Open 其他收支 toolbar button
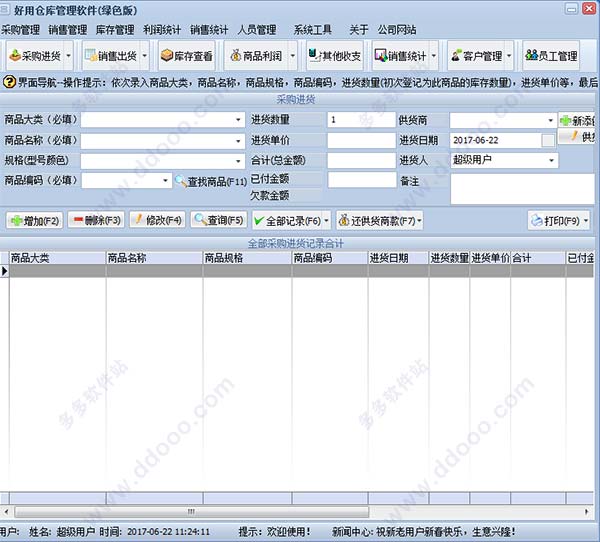Image resolution: width=600 pixels, height=542 pixels. [335, 56]
